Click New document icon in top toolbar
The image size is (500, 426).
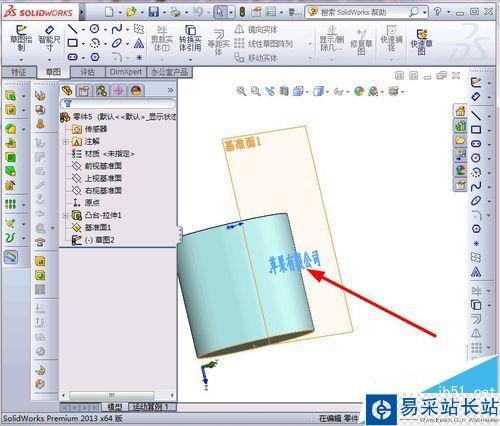(x=109, y=12)
